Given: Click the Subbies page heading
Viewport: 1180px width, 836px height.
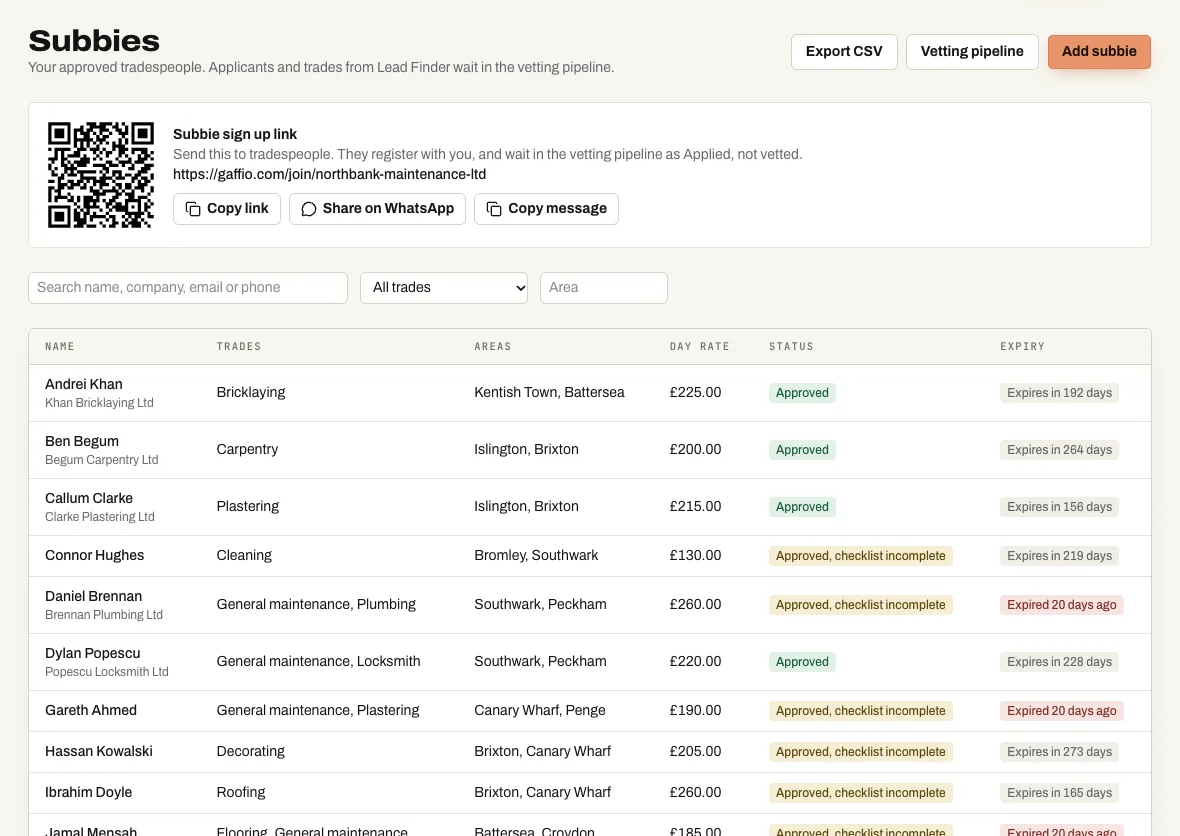Looking at the screenshot, I should point(94,41).
